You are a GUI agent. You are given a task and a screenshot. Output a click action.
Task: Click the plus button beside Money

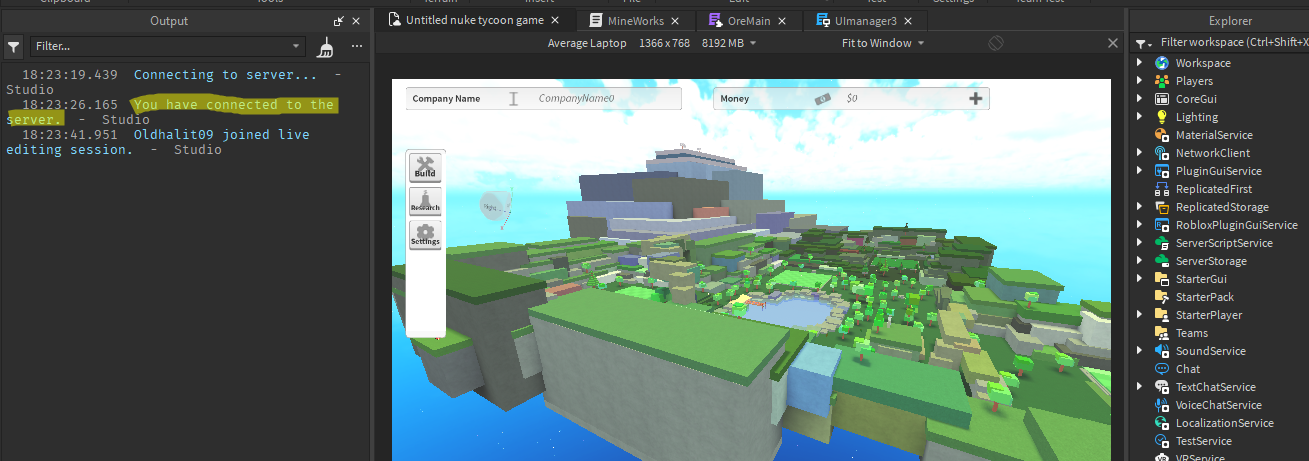click(977, 98)
